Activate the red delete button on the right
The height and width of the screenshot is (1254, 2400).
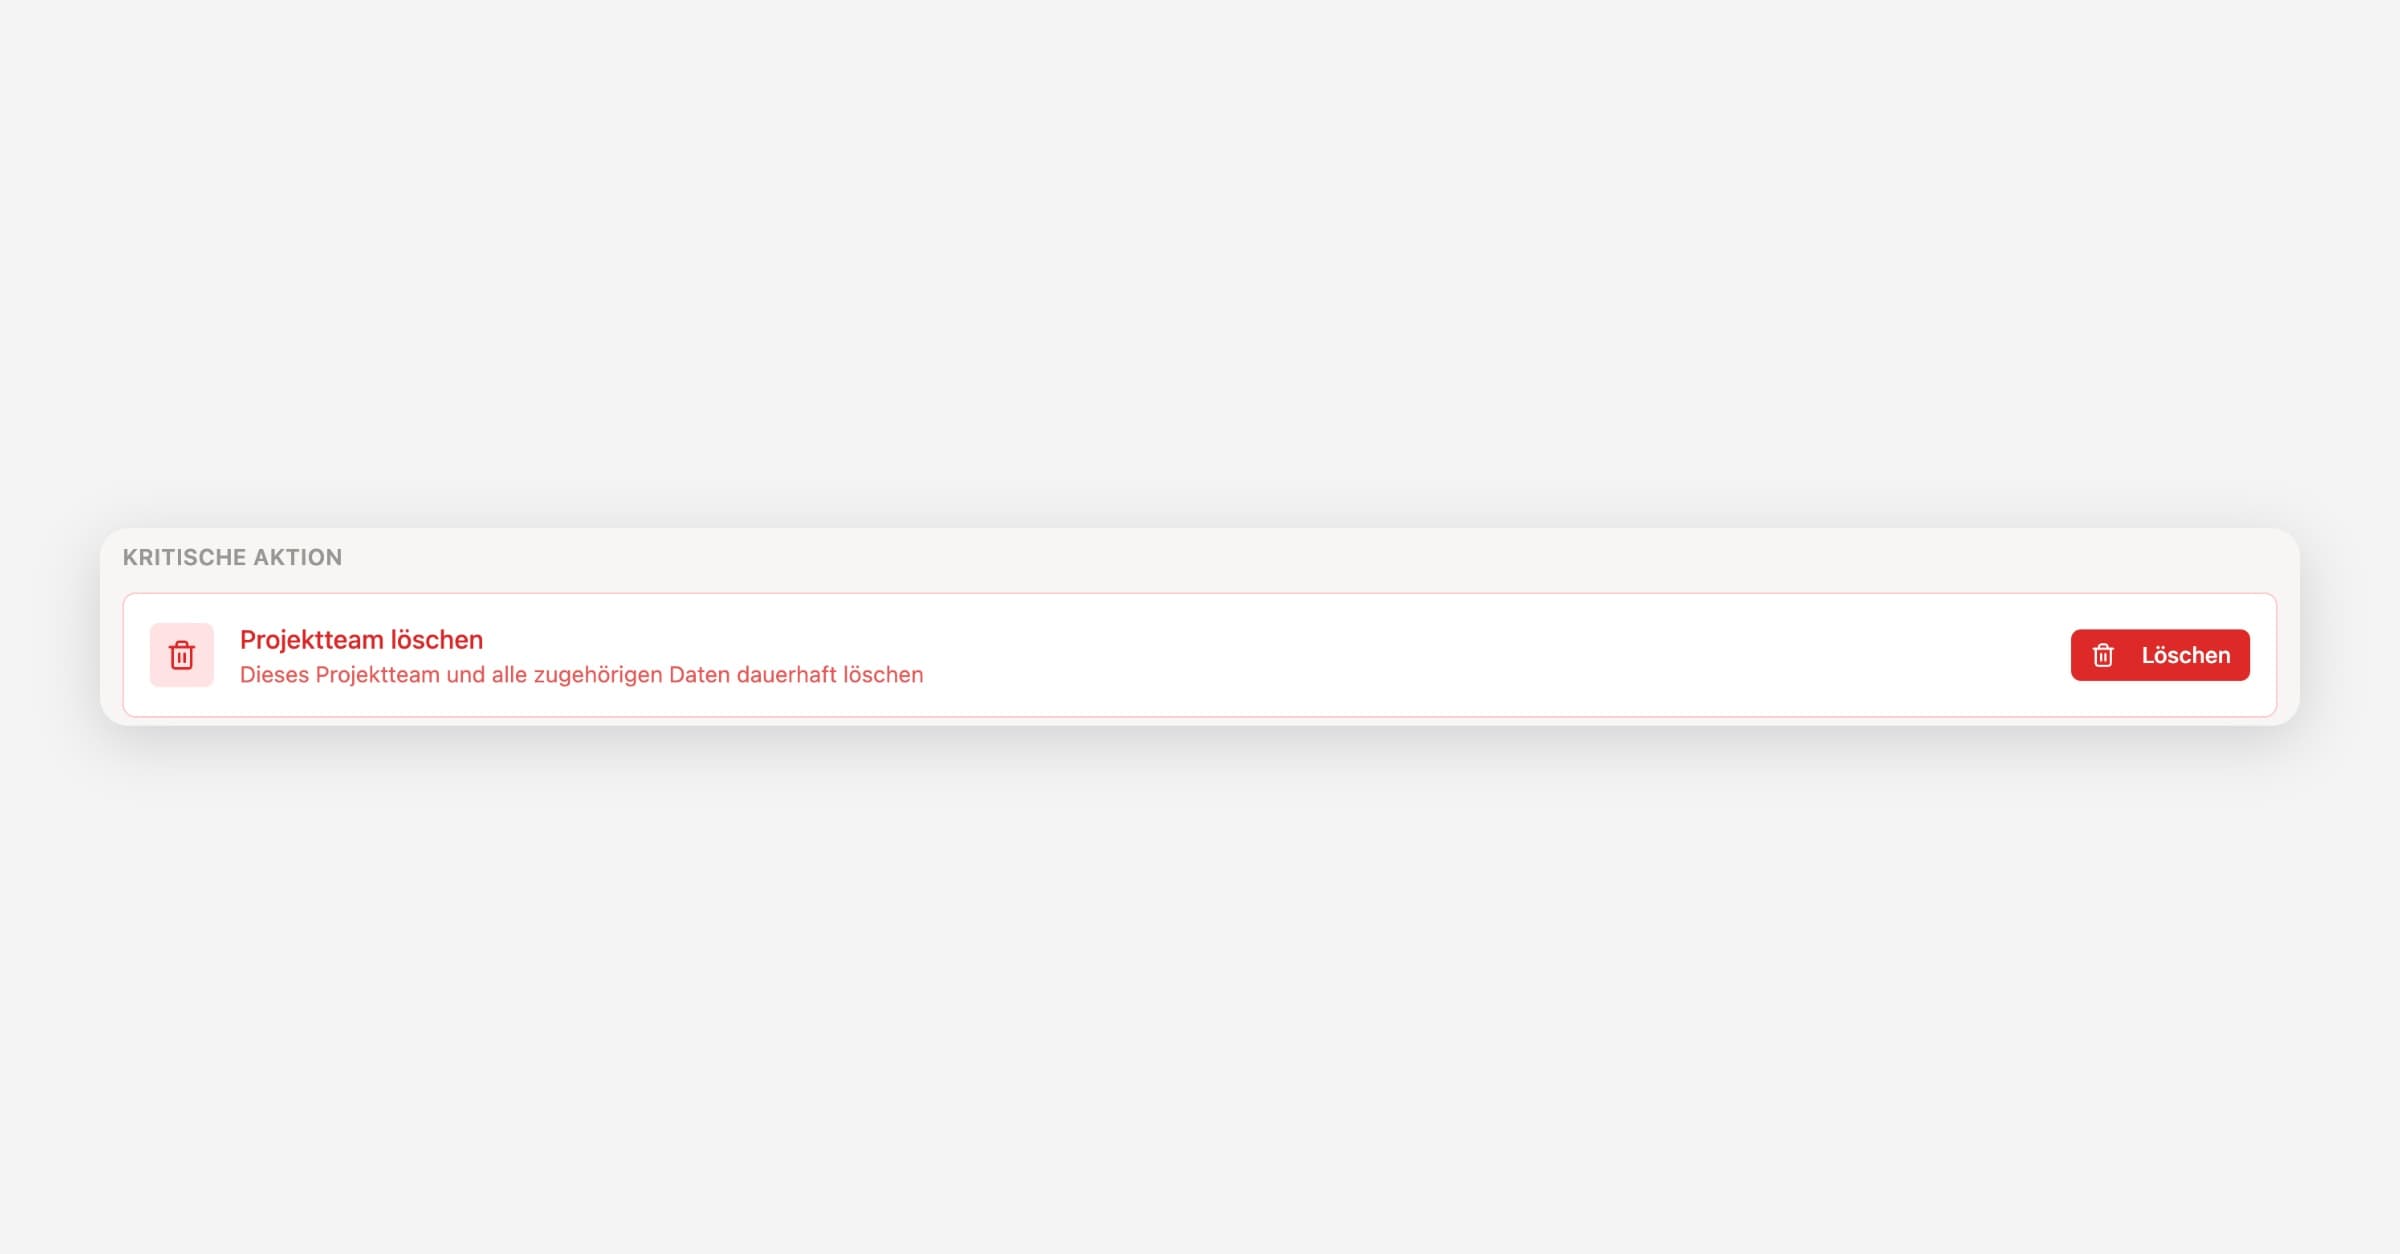tap(2160, 655)
